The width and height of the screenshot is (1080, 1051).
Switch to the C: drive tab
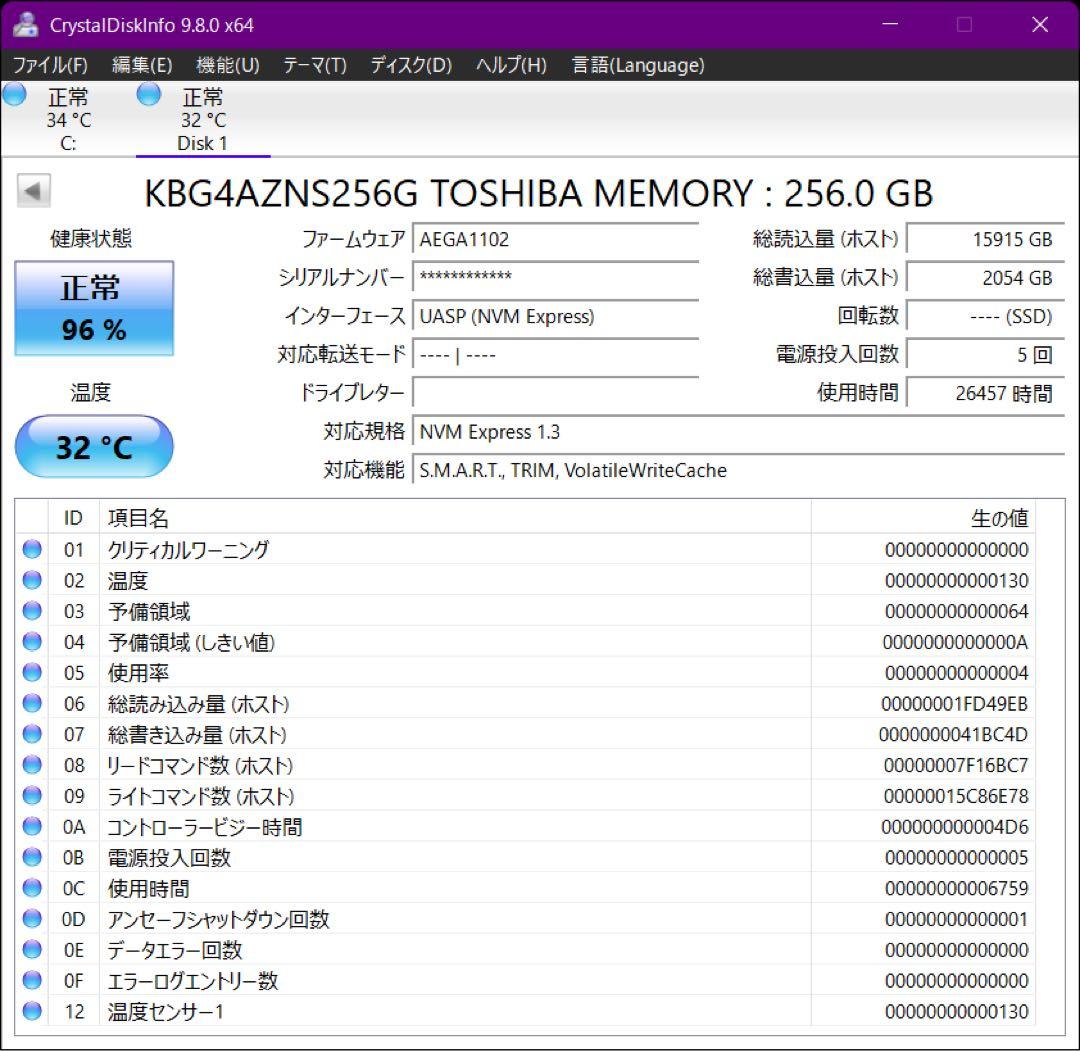click(68, 118)
